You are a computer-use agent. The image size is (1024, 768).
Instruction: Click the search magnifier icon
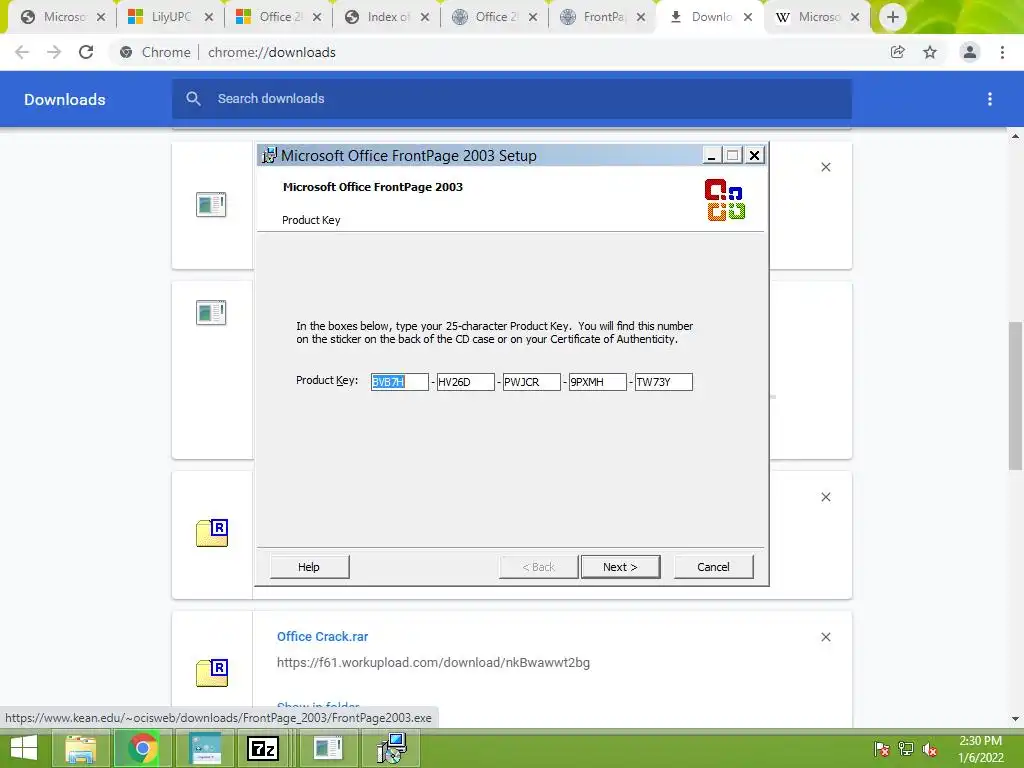193,99
